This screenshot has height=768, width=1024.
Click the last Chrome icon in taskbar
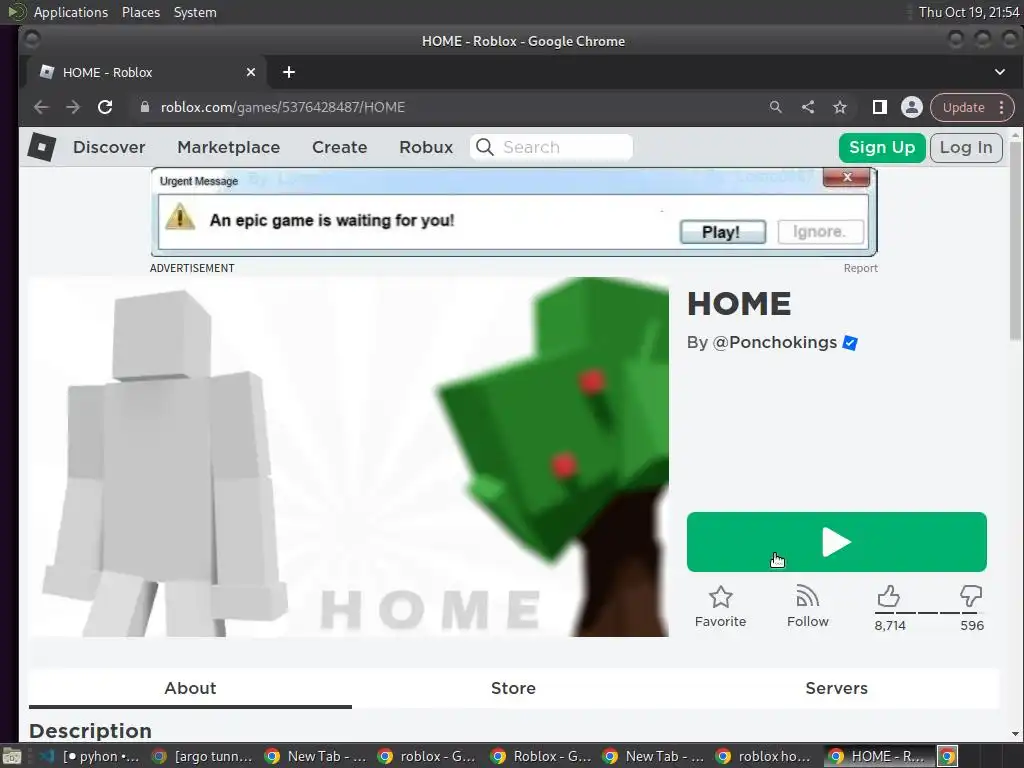point(948,756)
